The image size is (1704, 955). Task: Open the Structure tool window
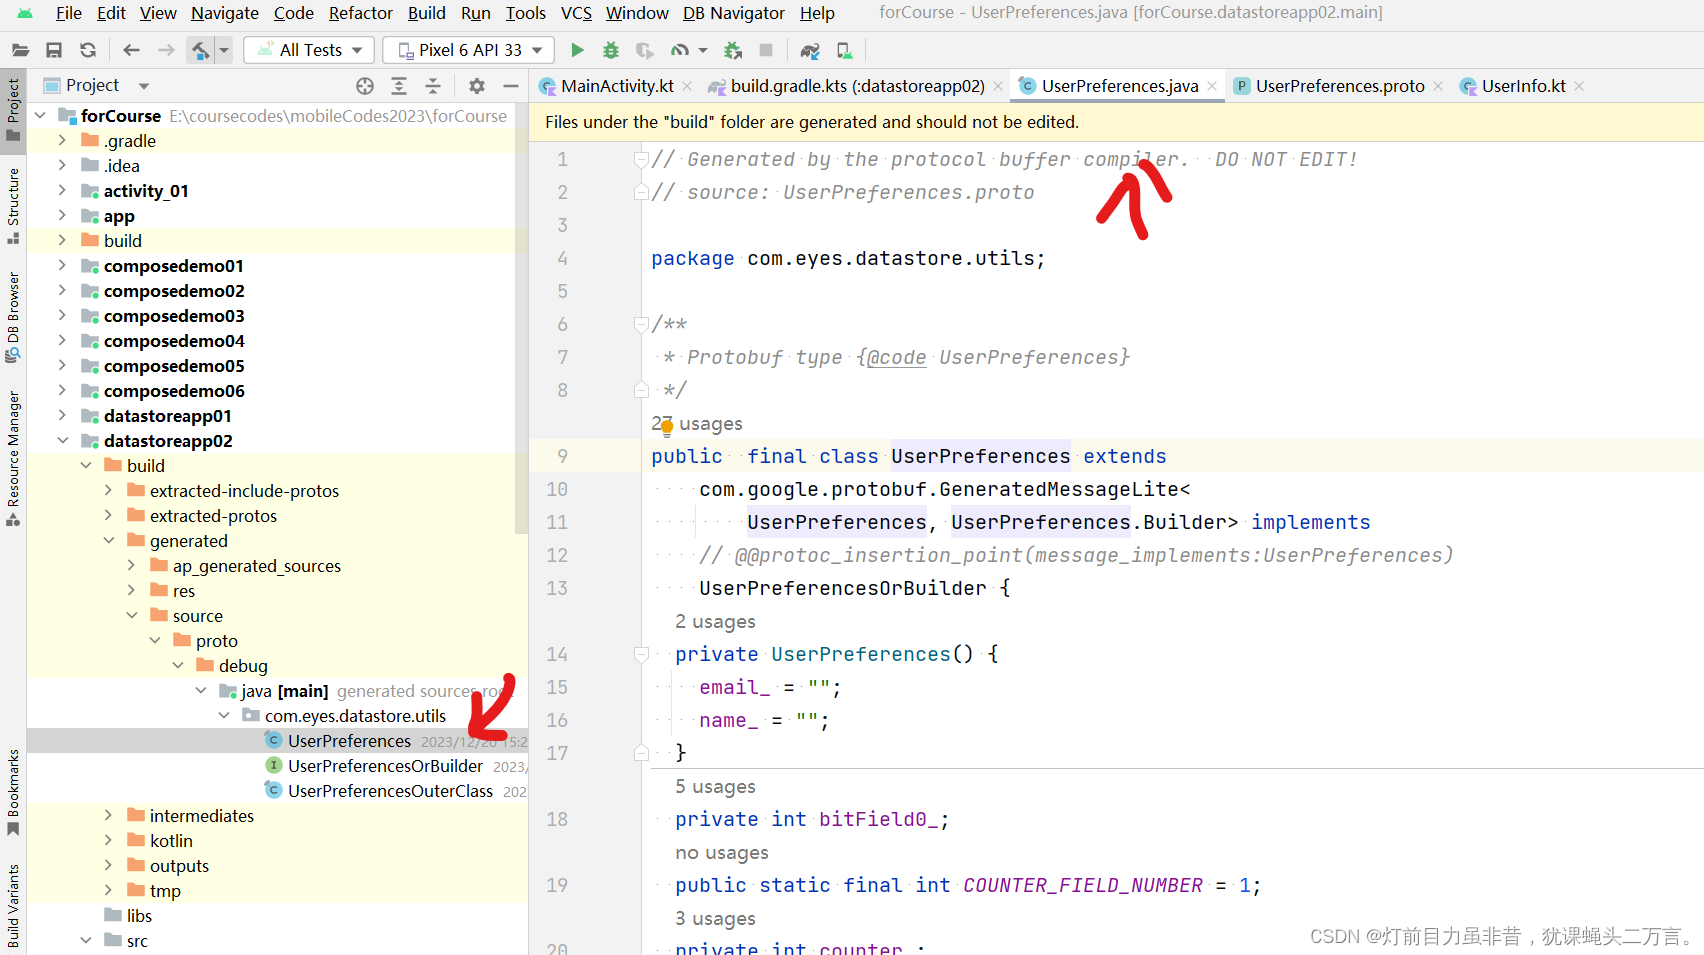click(13, 206)
